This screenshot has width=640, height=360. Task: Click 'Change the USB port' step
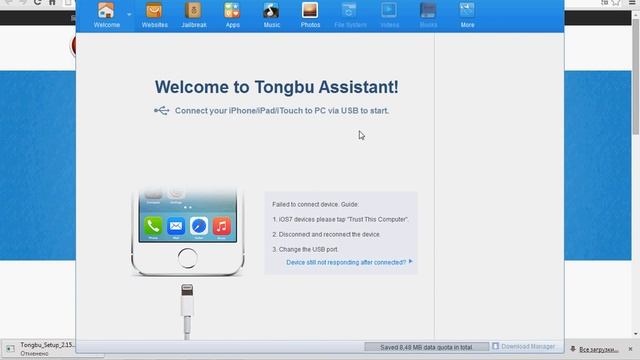[x=305, y=249]
